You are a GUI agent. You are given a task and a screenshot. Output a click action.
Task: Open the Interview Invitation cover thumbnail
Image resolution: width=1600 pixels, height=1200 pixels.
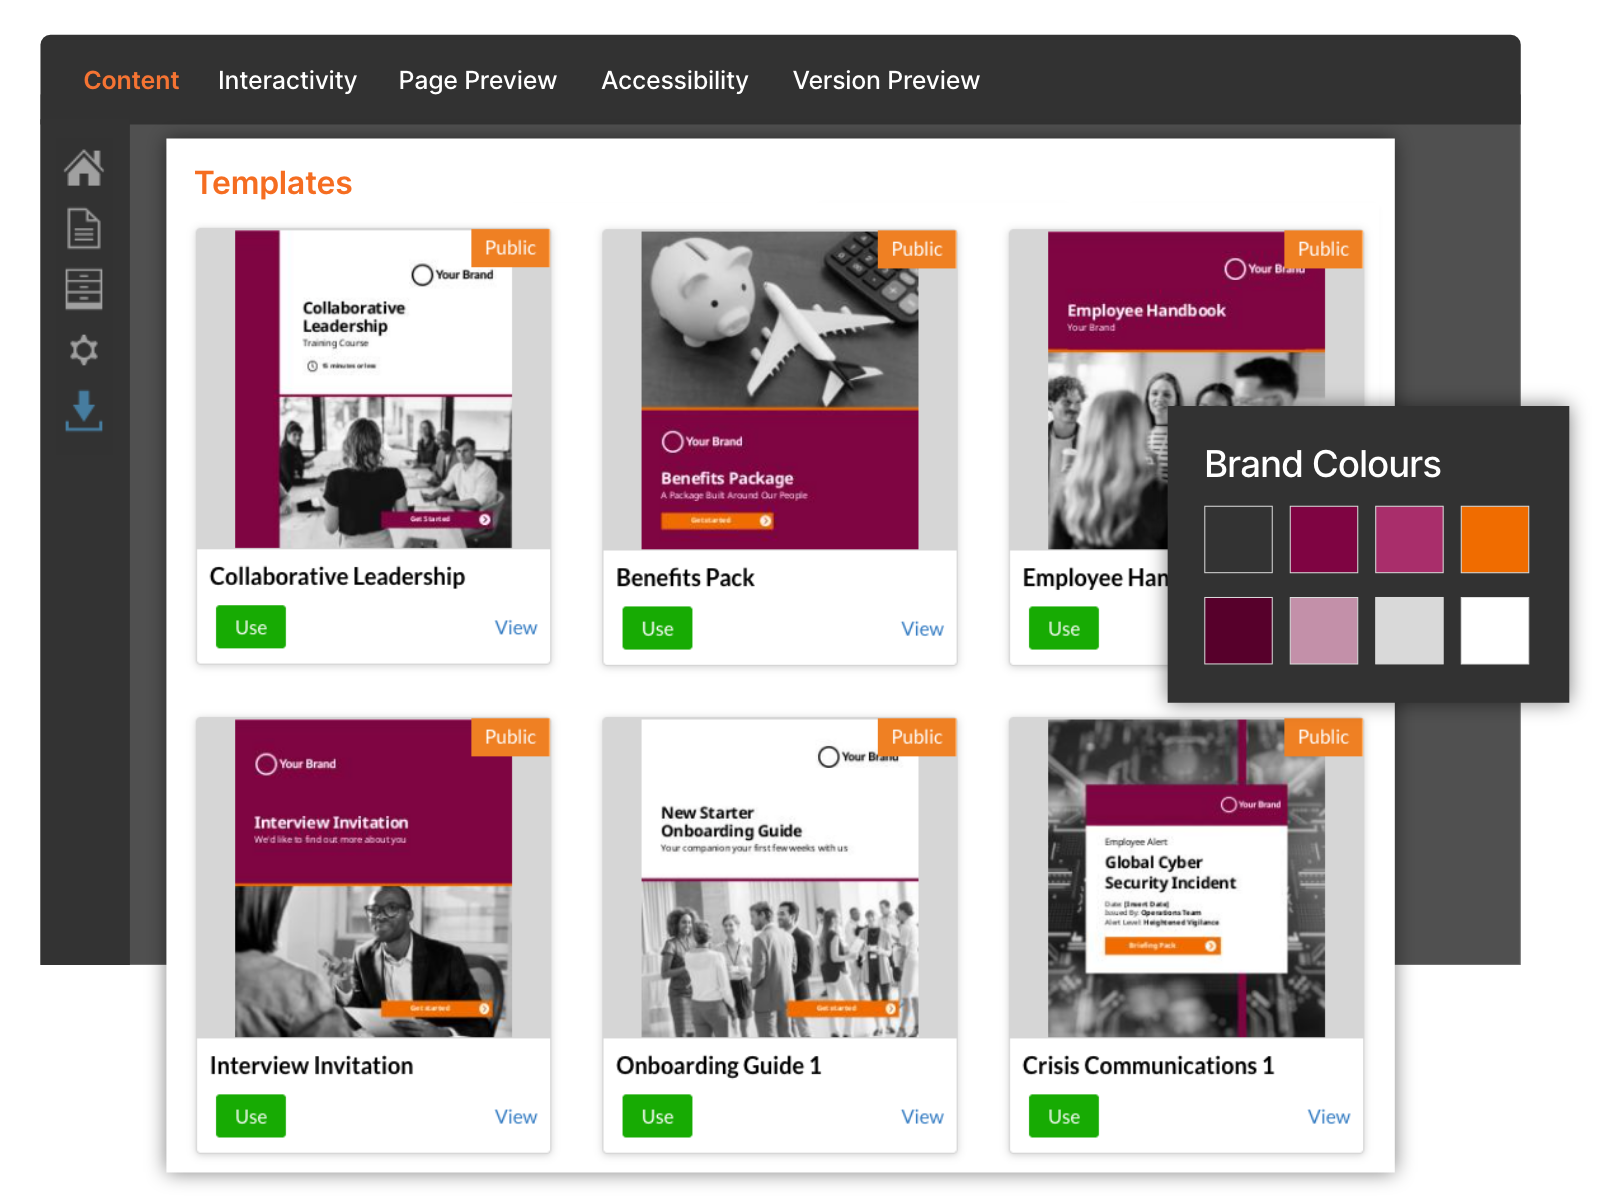tap(373, 878)
